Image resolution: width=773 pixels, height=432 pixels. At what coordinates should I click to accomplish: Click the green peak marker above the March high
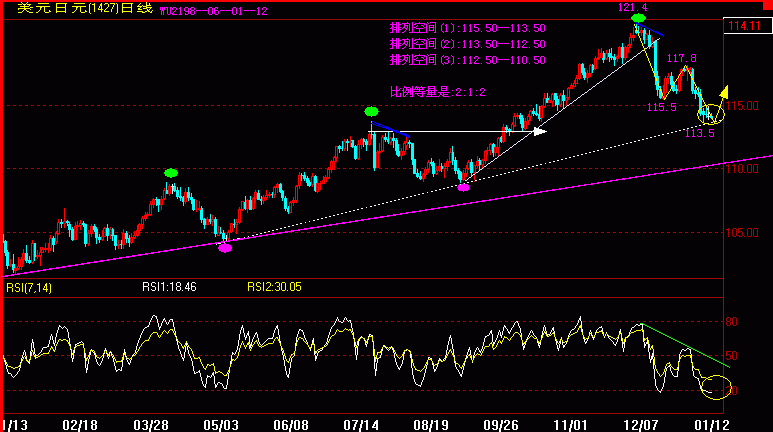[171, 173]
